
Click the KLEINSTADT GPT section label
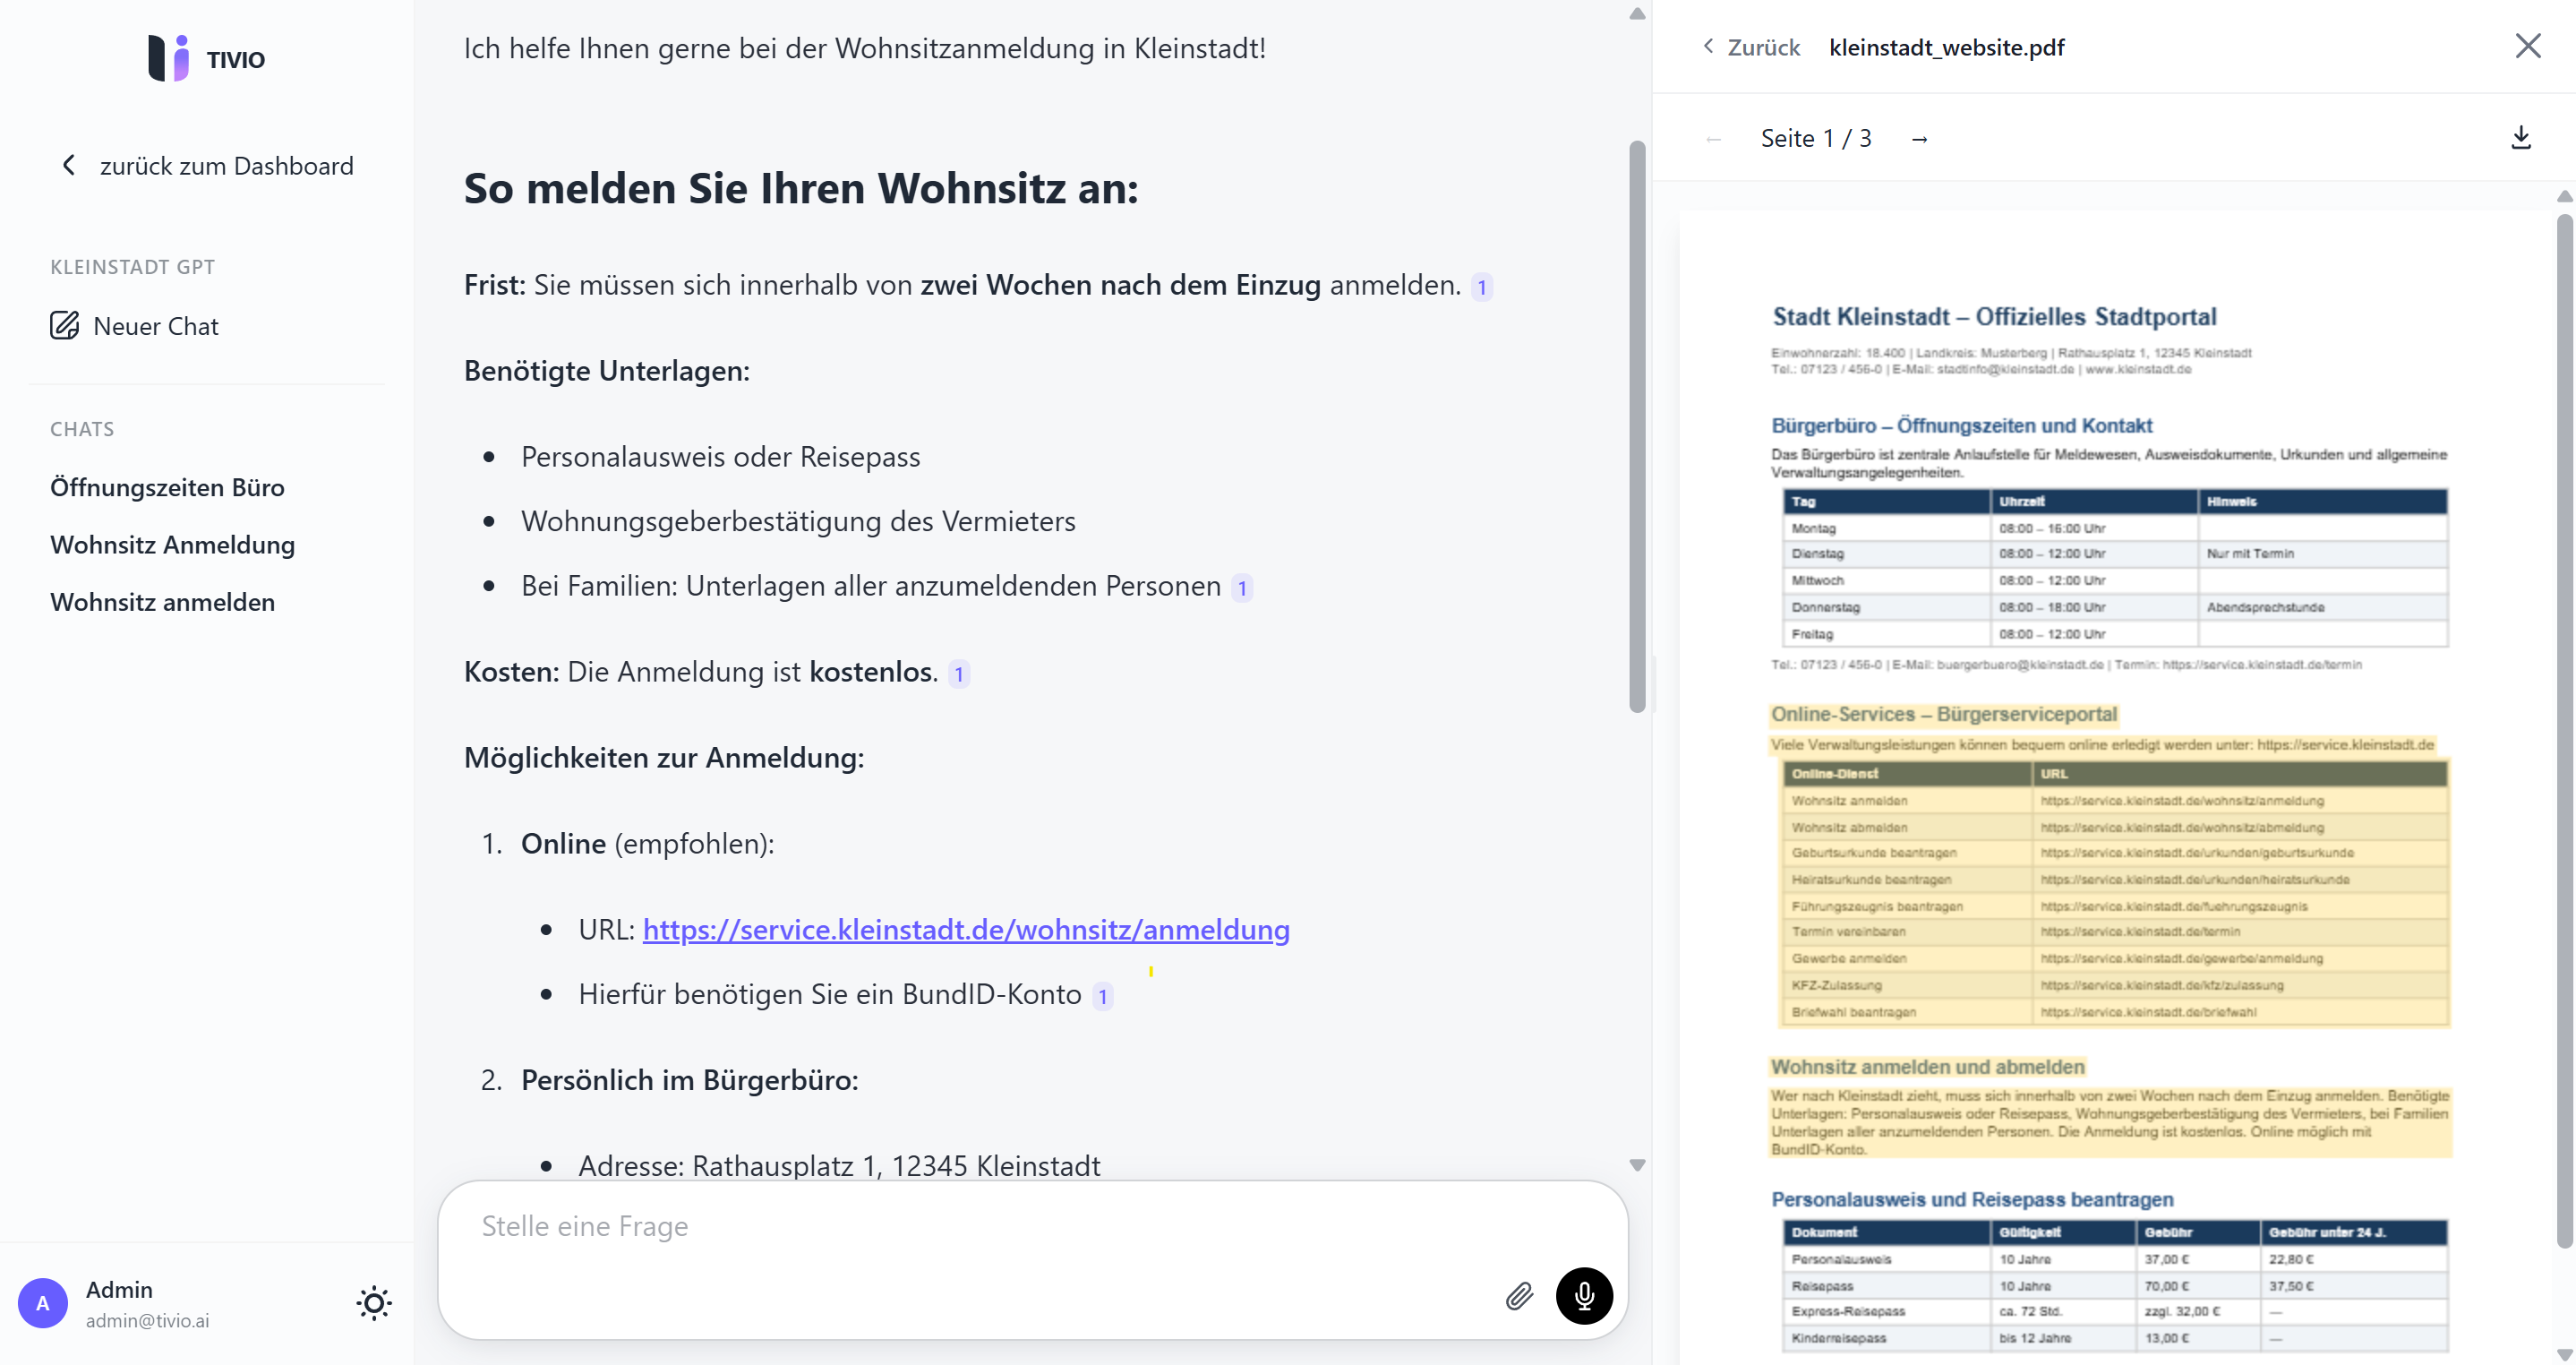132,267
